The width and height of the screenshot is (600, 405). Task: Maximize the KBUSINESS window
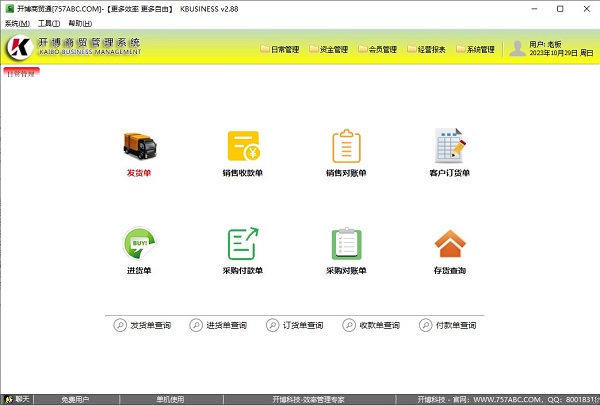click(560, 8)
